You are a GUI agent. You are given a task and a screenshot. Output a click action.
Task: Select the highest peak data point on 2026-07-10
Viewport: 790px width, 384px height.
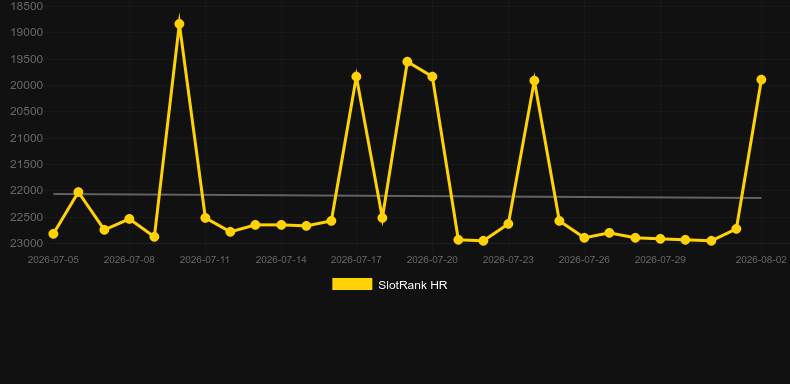179,24
